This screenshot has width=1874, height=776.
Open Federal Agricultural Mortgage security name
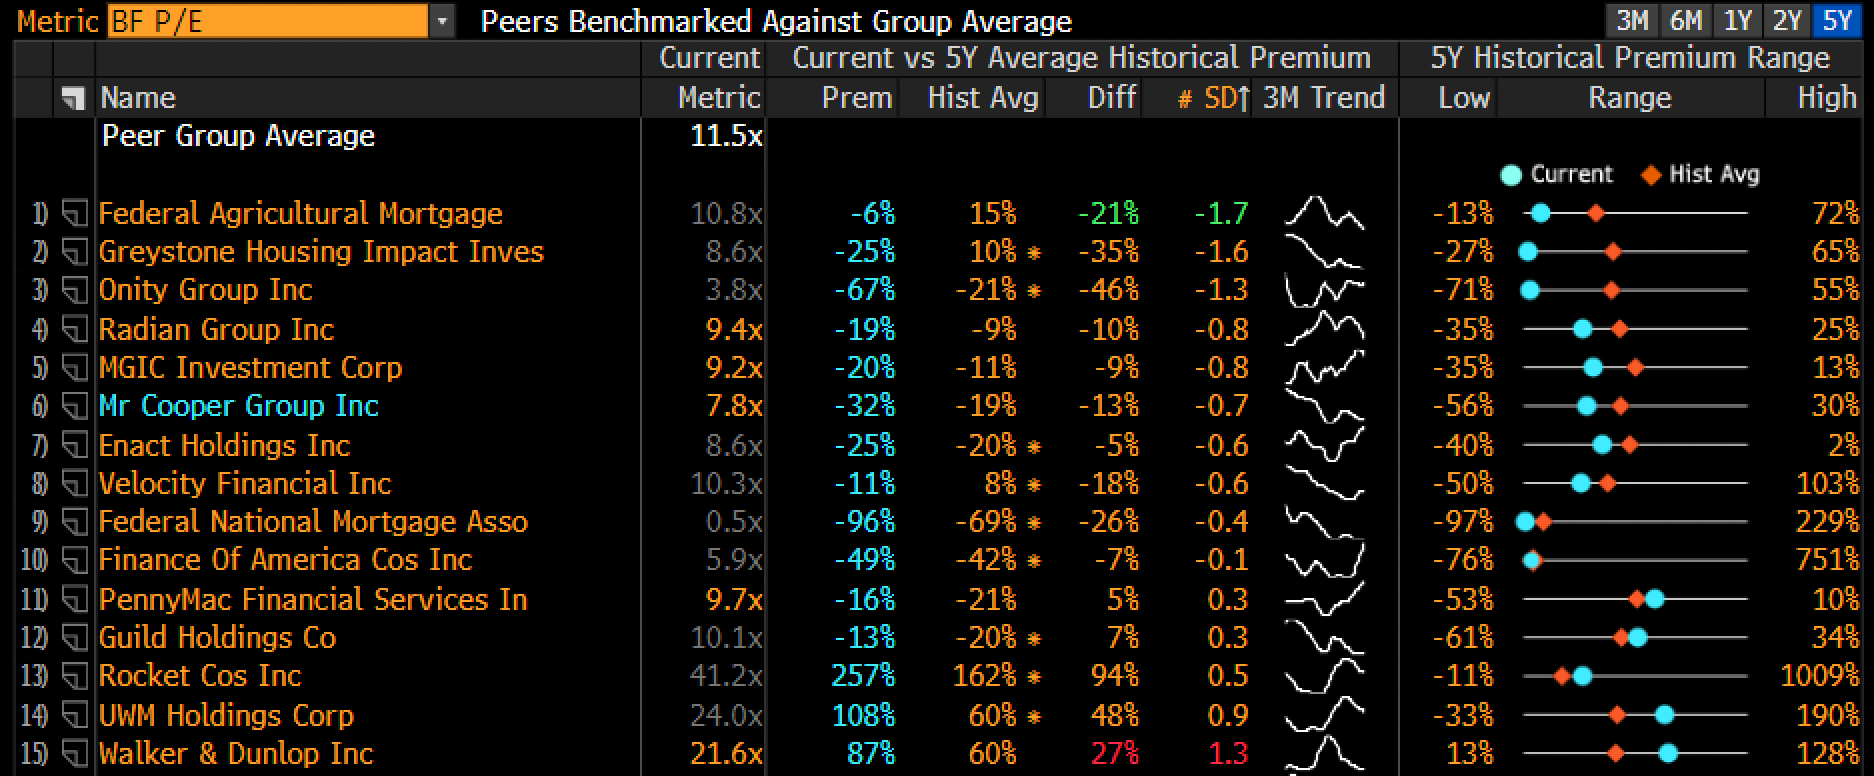click(x=300, y=214)
